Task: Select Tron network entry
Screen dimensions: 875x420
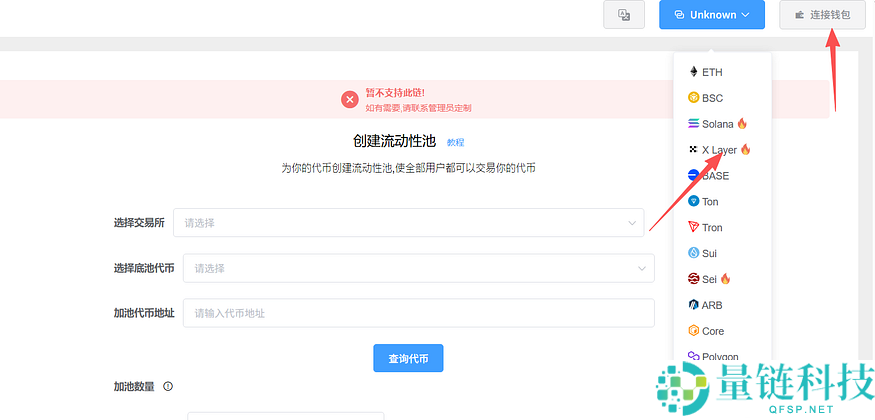Action: click(x=722, y=228)
